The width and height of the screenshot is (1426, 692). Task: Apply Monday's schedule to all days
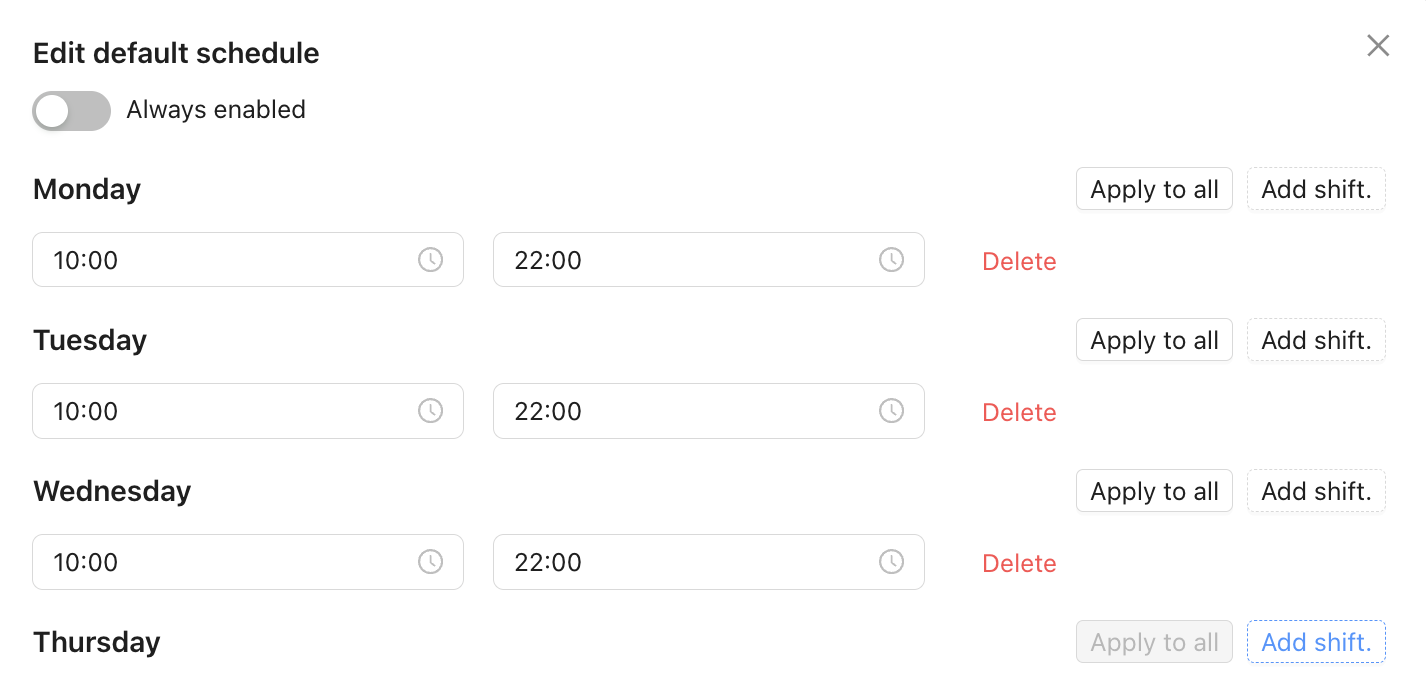tap(1154, 189)
